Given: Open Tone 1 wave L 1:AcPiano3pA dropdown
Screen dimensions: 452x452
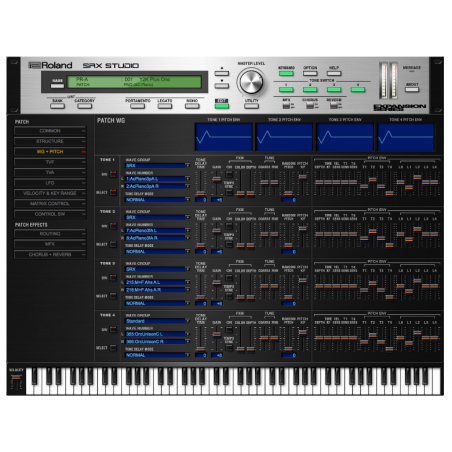Looking at the screenshot, I should (x=158, y=179).
